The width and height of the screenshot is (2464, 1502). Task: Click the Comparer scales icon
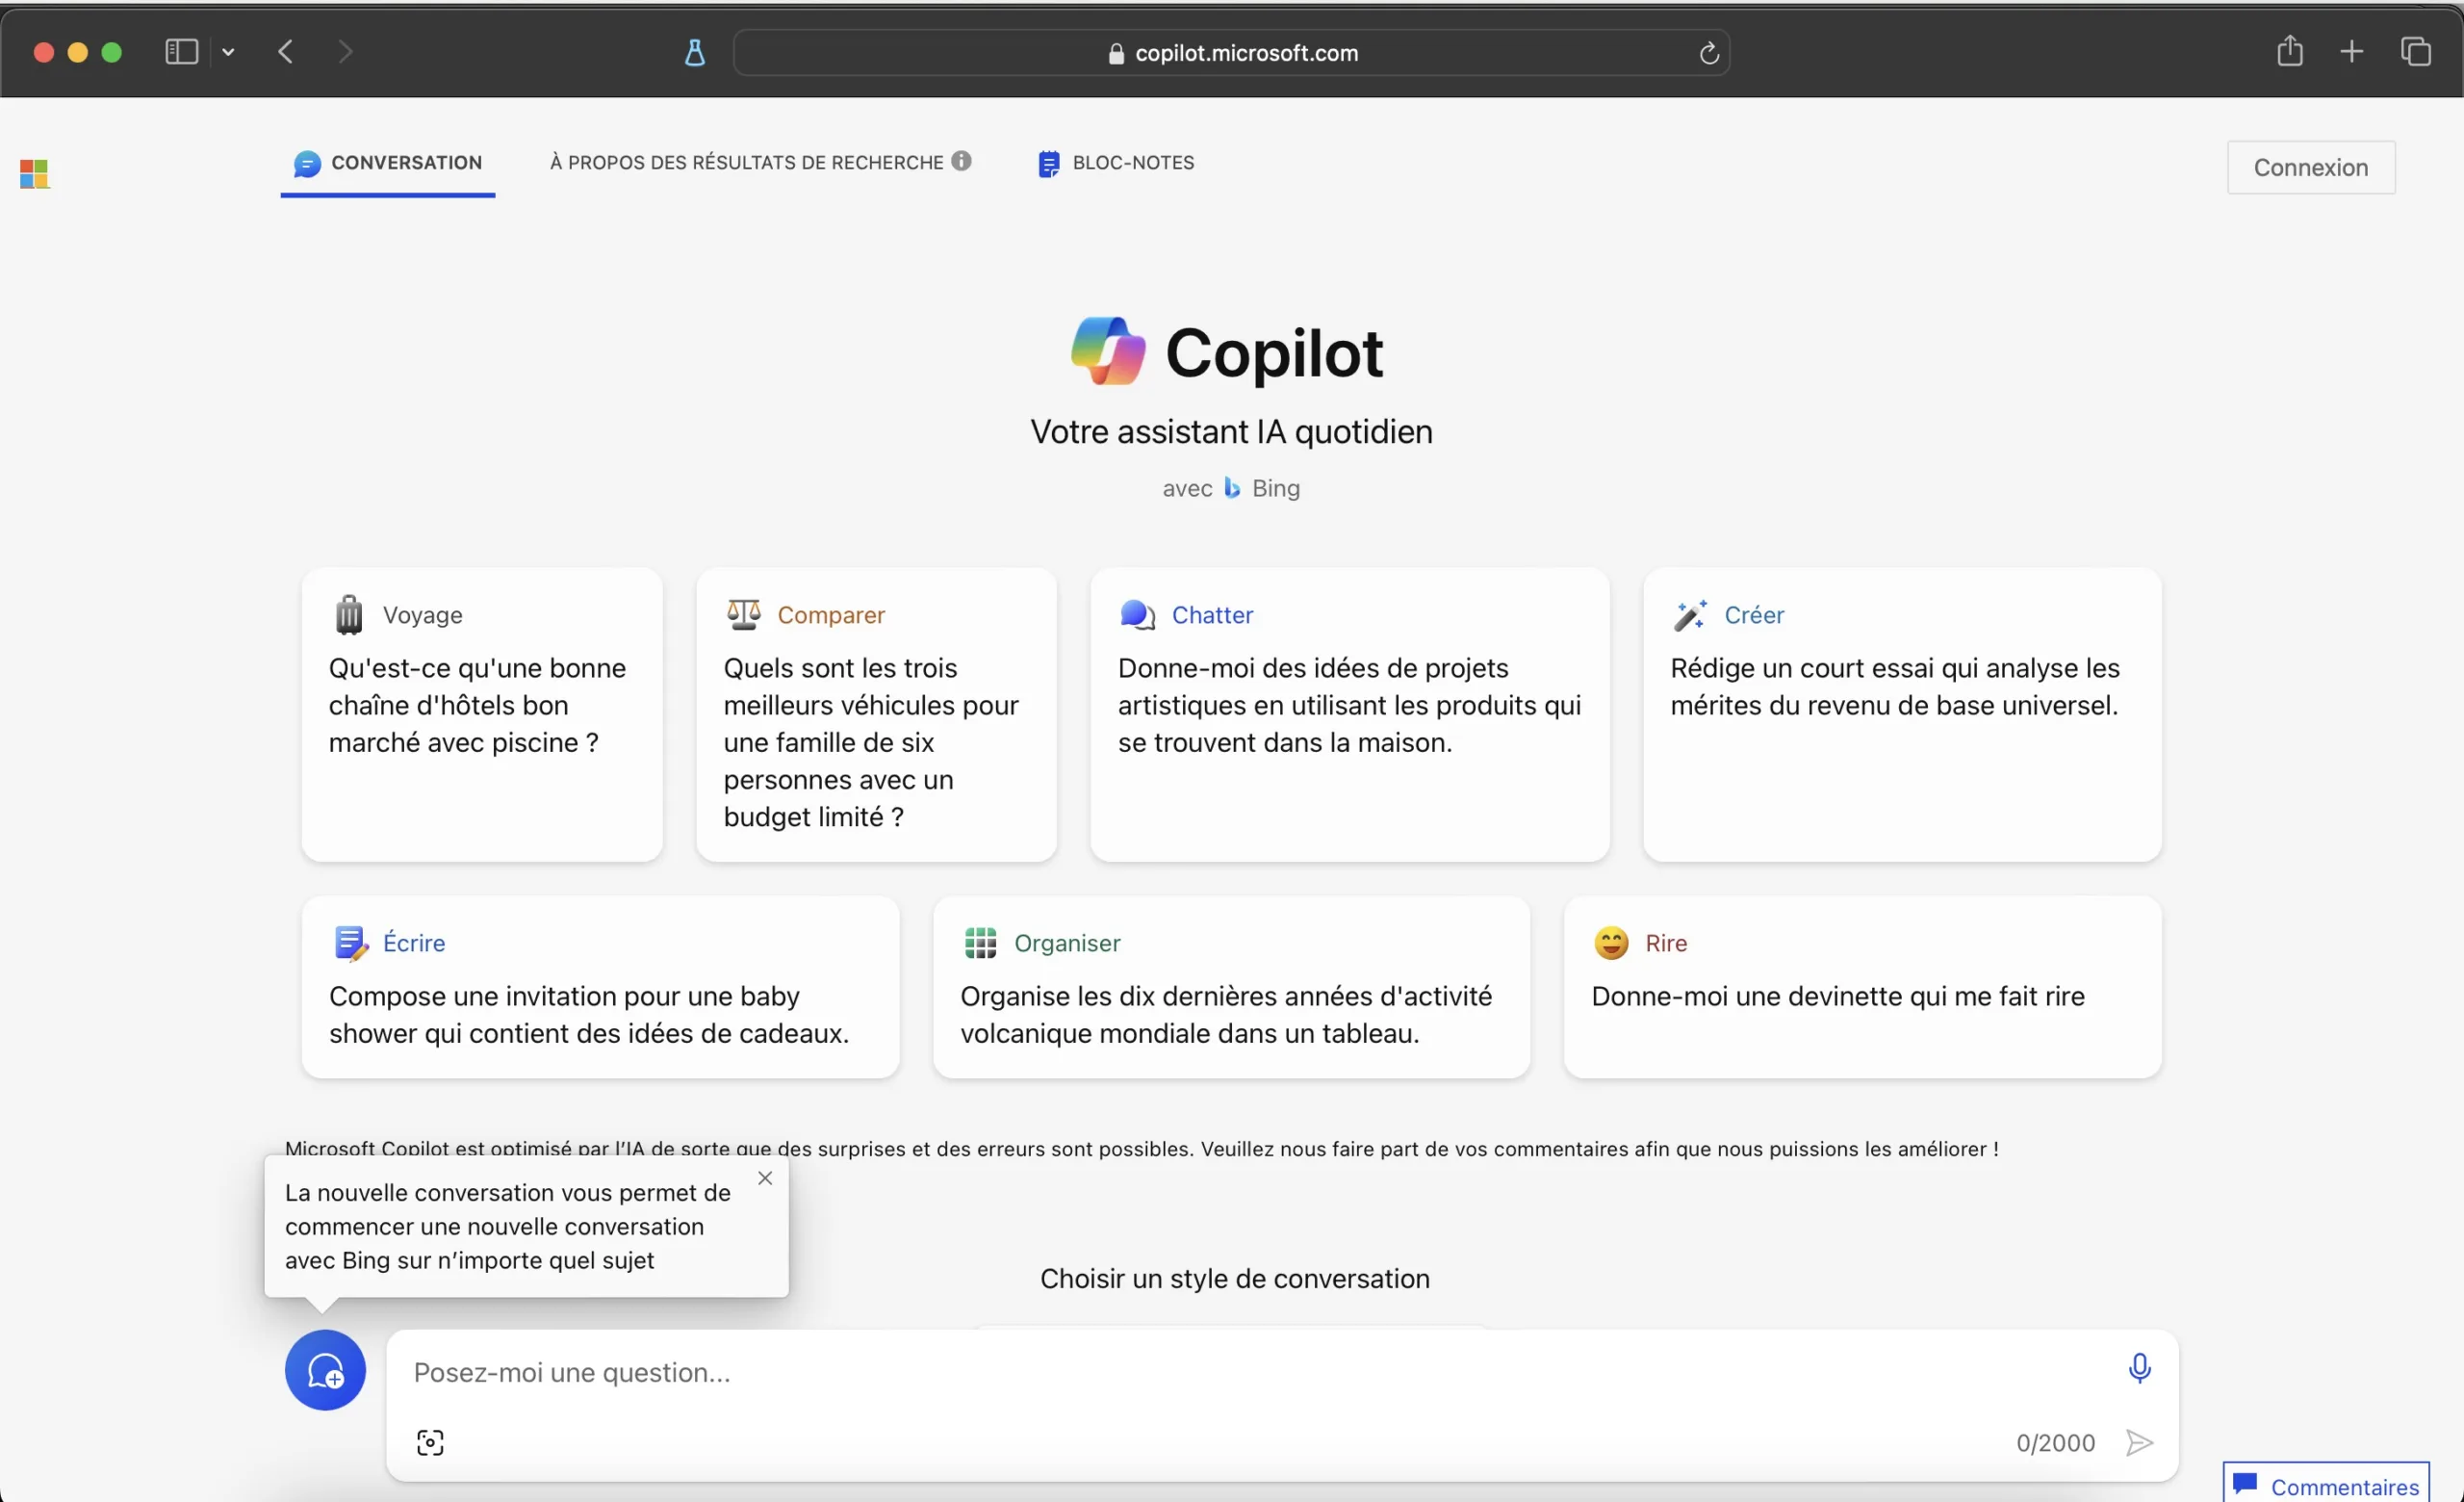(x=743, y=614)
